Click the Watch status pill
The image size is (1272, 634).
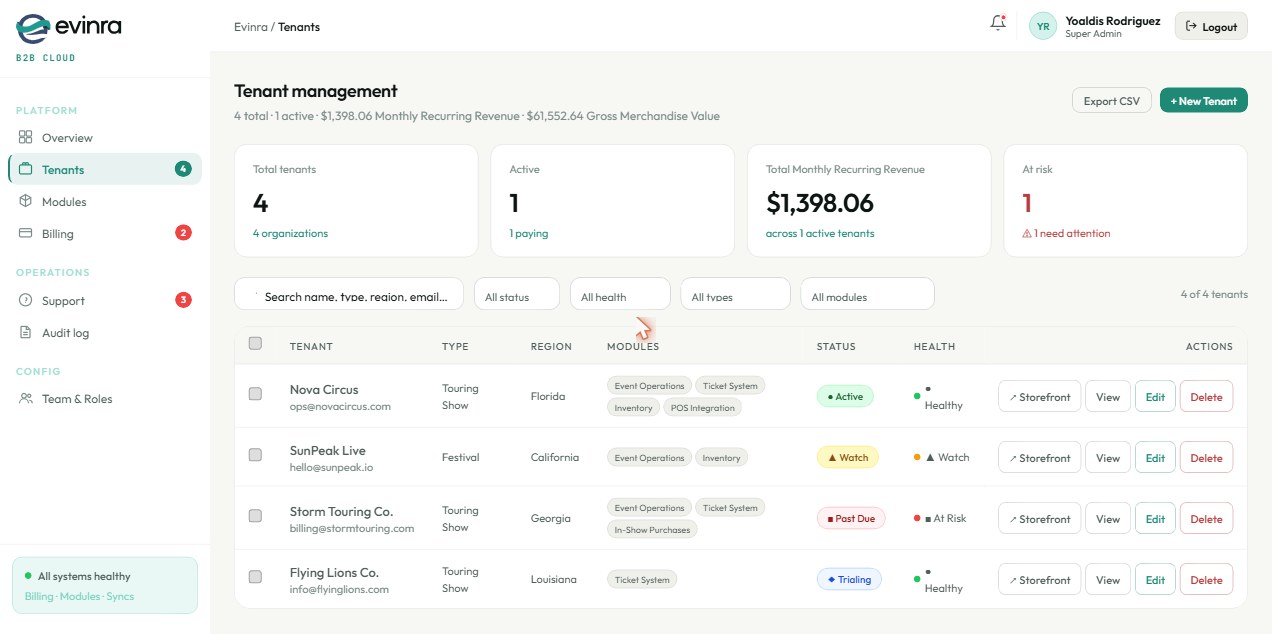point(848,458)
